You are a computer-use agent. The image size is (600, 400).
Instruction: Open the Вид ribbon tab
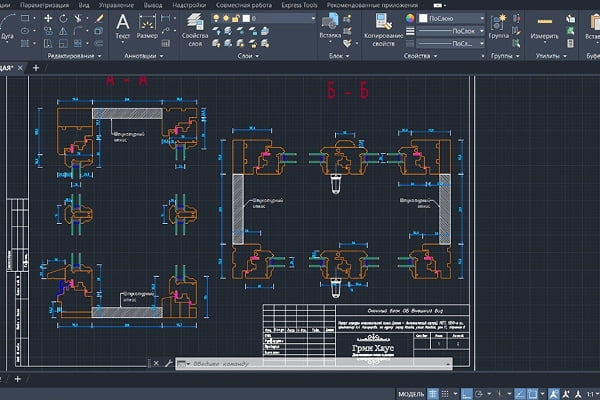(83, 5)
